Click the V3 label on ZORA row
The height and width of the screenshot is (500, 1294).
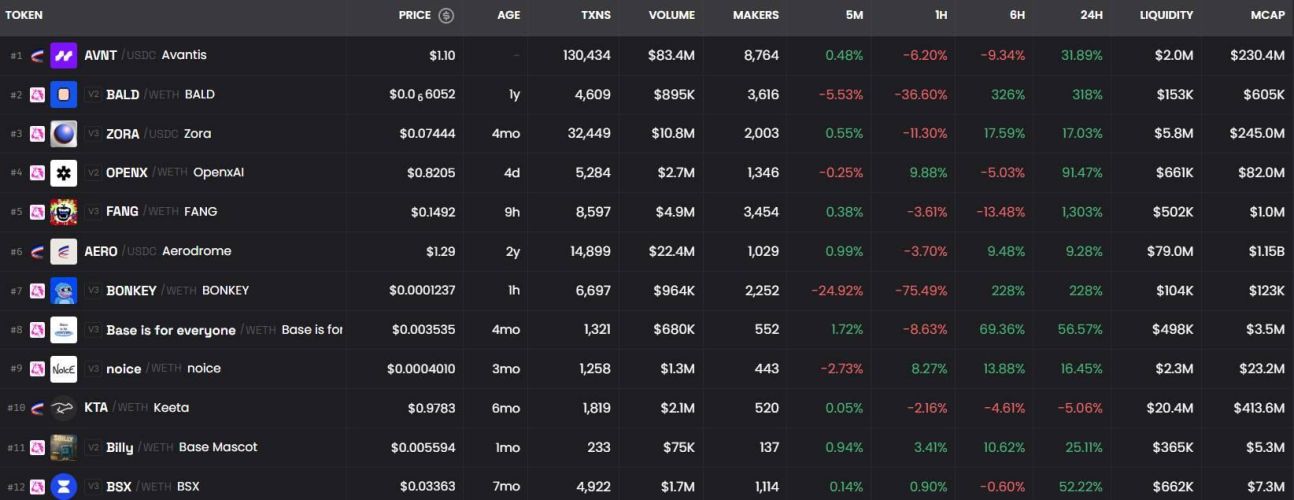(x=93, y=134)
